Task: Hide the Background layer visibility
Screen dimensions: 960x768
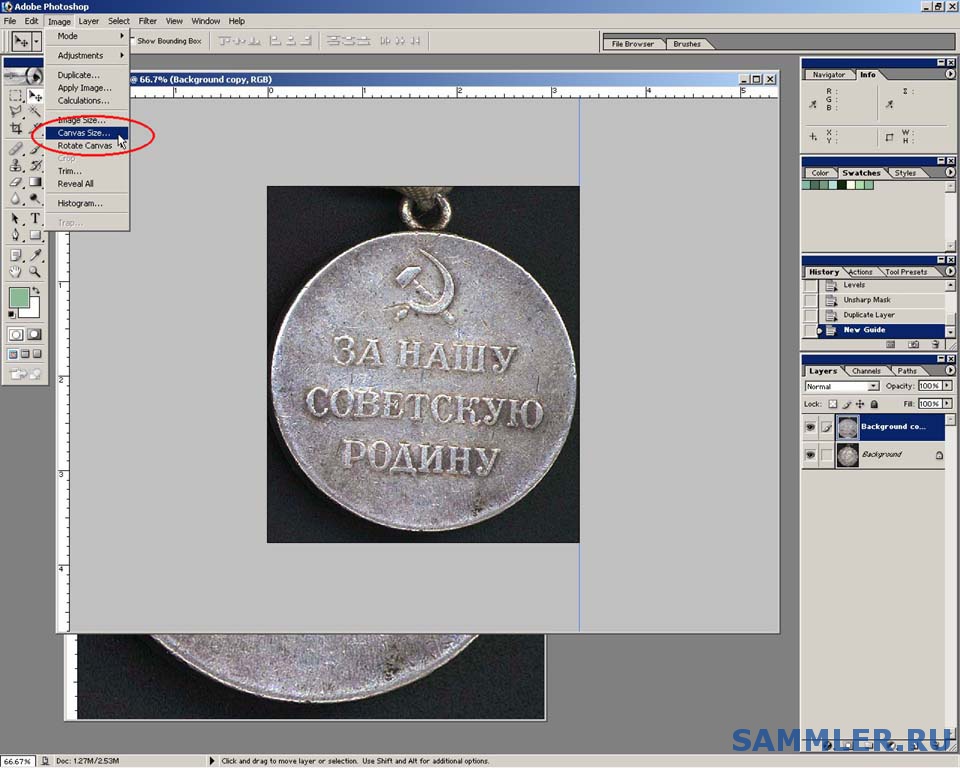Action: point(811,455)
